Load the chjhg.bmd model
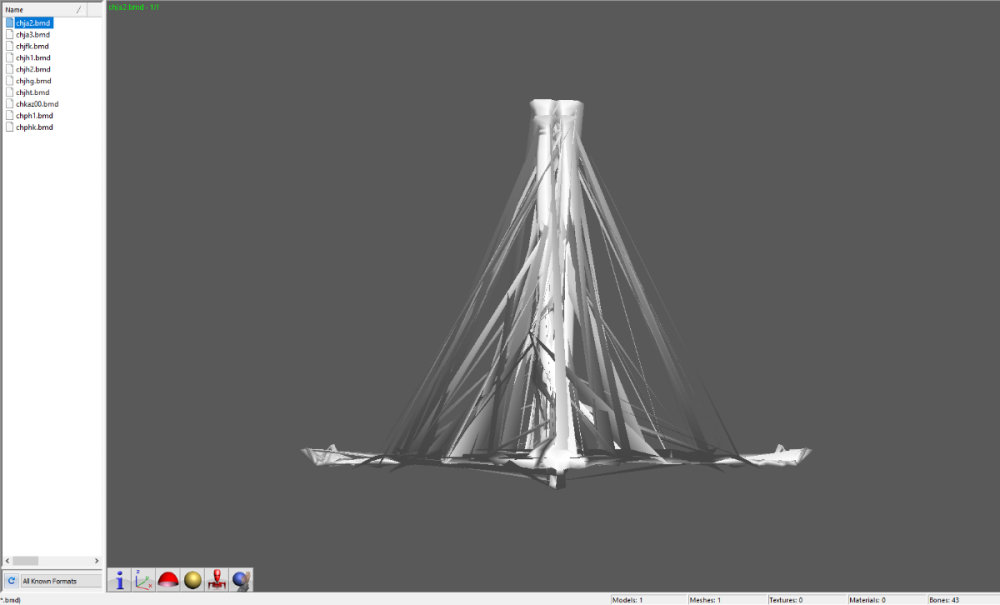The height and width of the screenshot is (605, 1000). [33, 81]
